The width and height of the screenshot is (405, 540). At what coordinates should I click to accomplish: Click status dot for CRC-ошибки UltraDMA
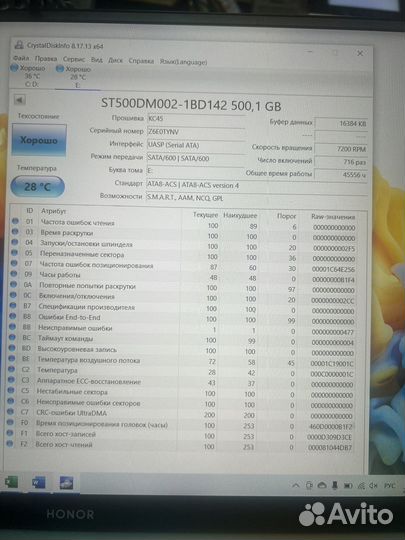(10, 411)
